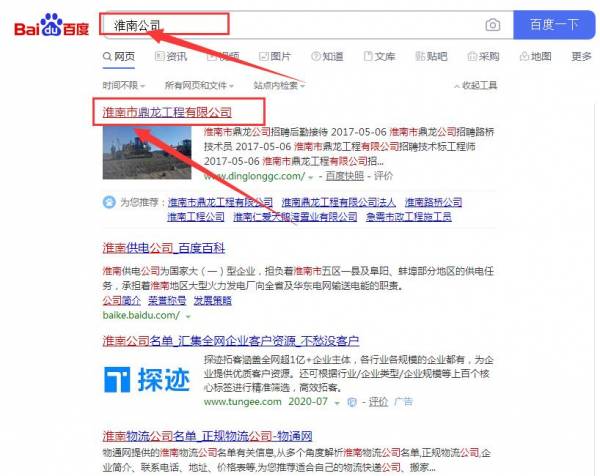The image size is (600, 476).
Task: Collapse search tools via 收起工具
Action: click(476, 85)
